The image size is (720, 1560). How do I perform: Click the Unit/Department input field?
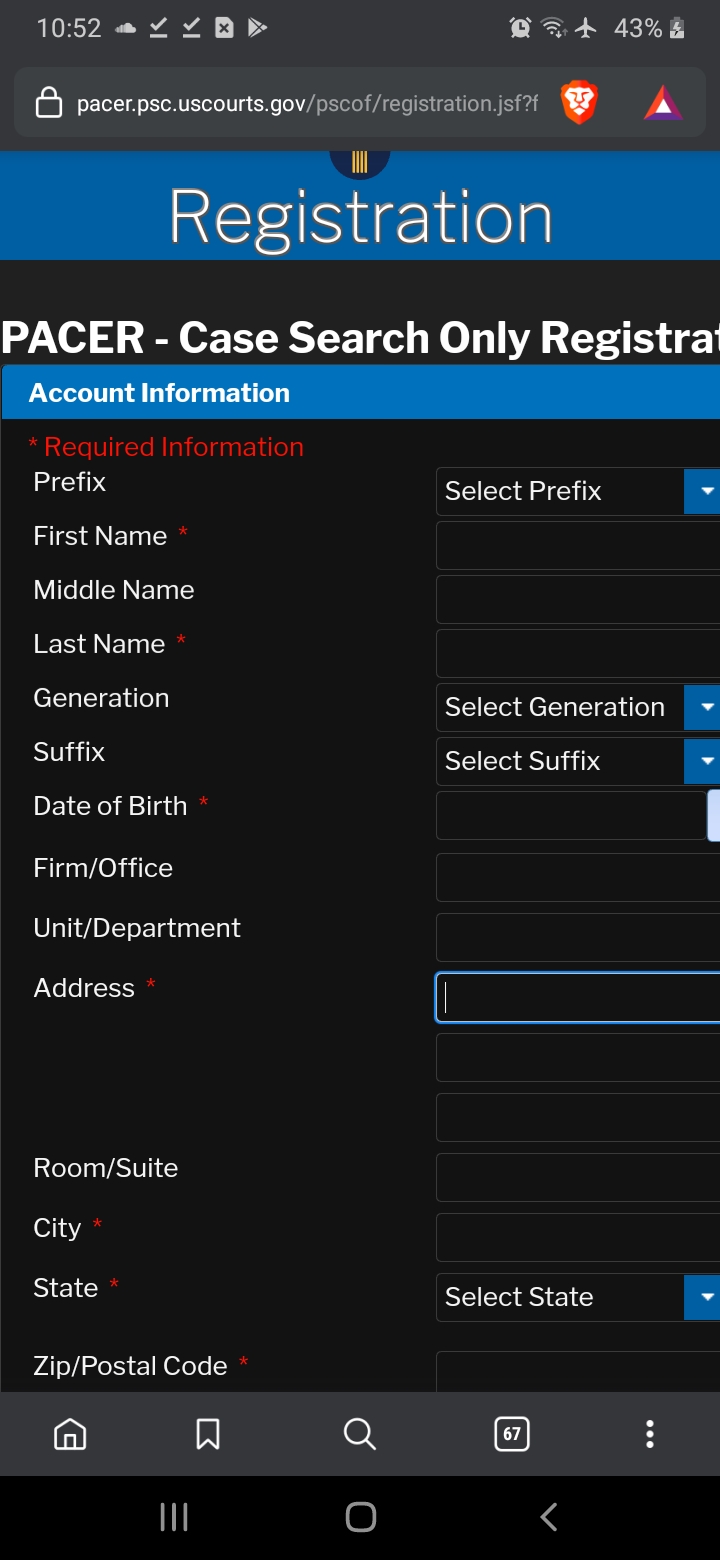pos(578,937)
